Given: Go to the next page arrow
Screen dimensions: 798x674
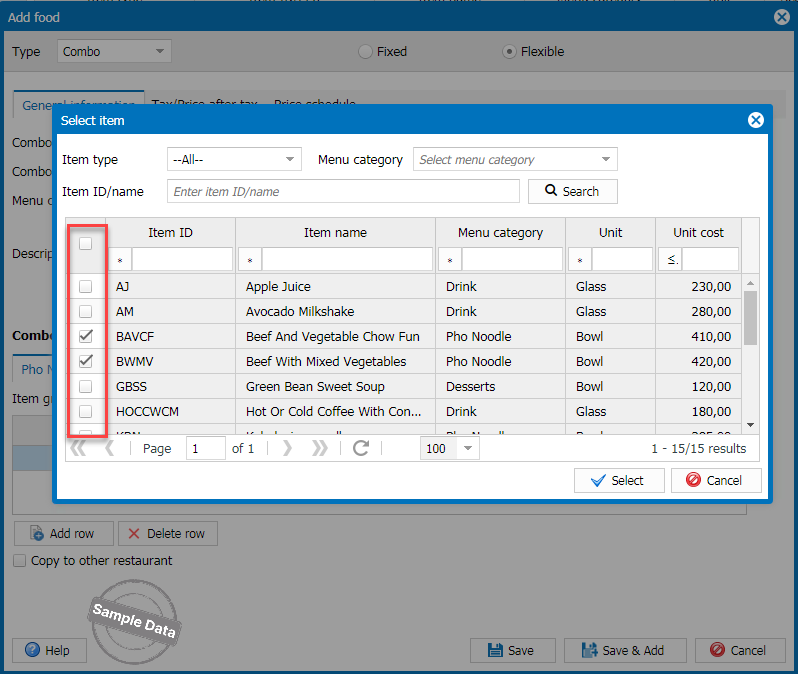Looking at the screenshot, I should 287,448.
